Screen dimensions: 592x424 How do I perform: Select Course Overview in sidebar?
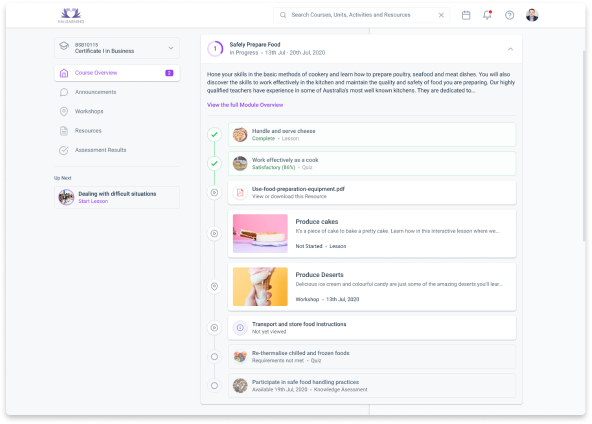[117, 73]
